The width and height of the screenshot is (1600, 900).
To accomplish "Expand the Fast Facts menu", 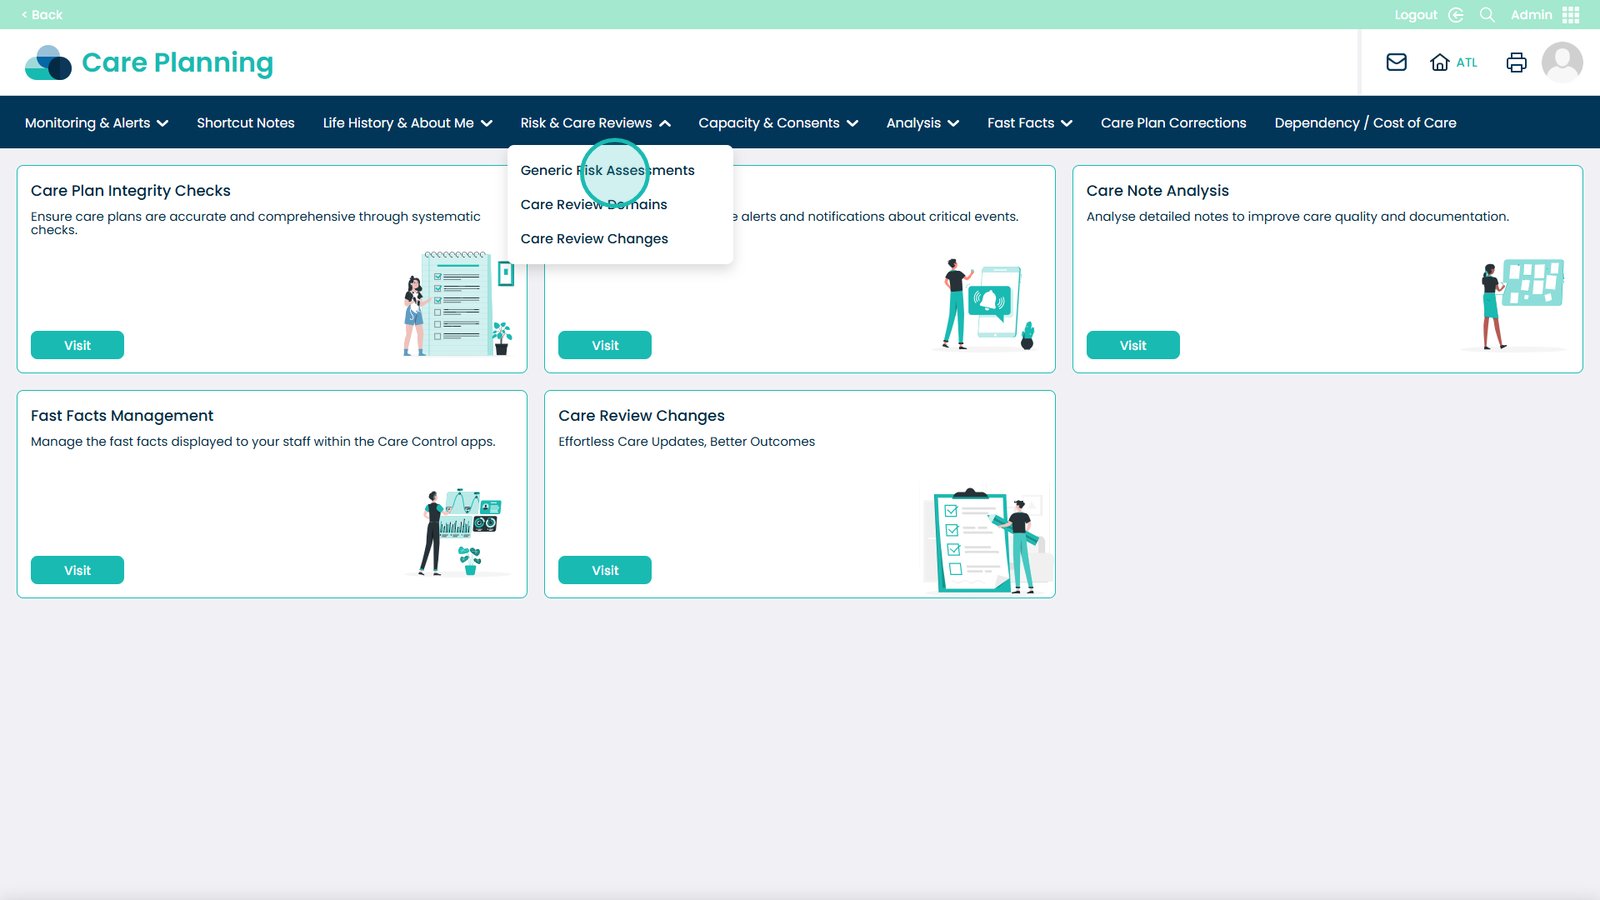I will click(1030, 123).
